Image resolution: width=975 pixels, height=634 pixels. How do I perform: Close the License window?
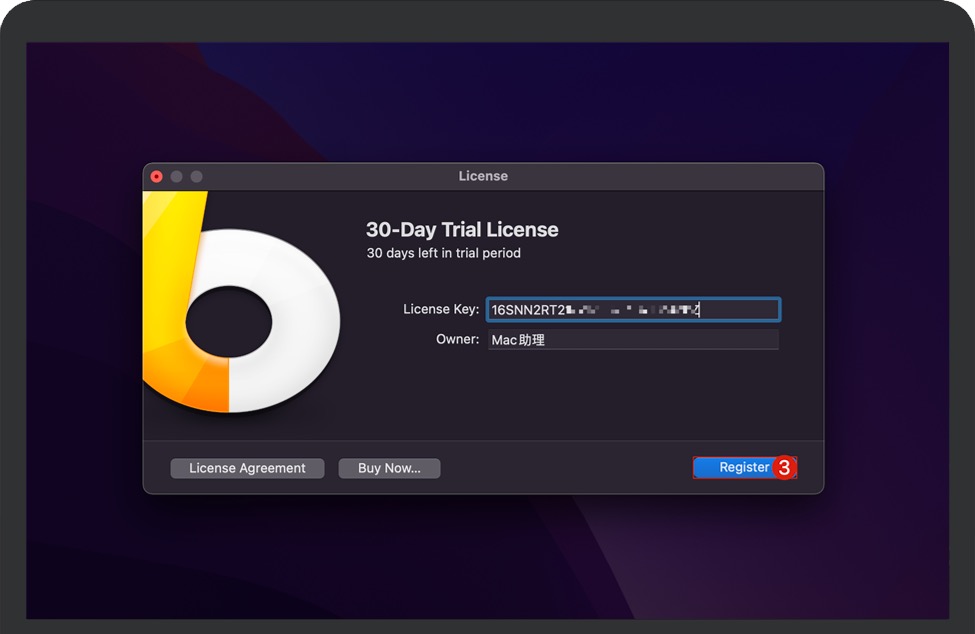157,177
